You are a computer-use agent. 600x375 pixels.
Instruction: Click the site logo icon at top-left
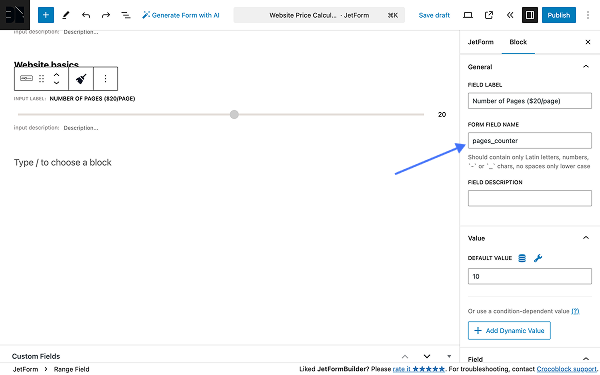pos(15,15)
